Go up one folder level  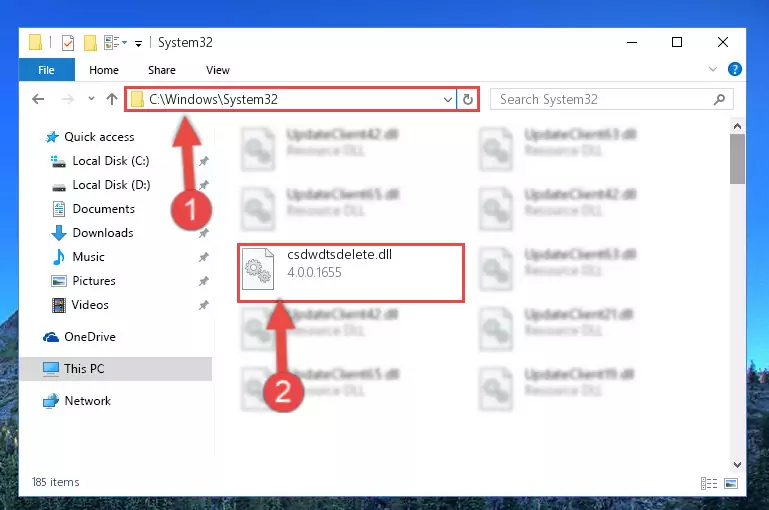tap(112, 100)
